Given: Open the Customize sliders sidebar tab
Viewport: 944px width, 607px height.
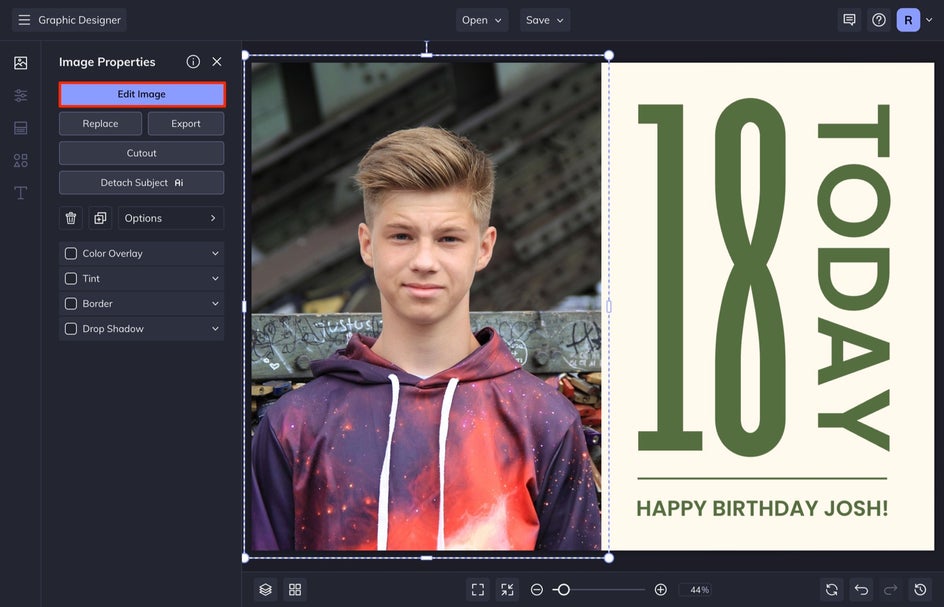Looking at the screenshot, I should pyautogui.click(x=20, y=95).
